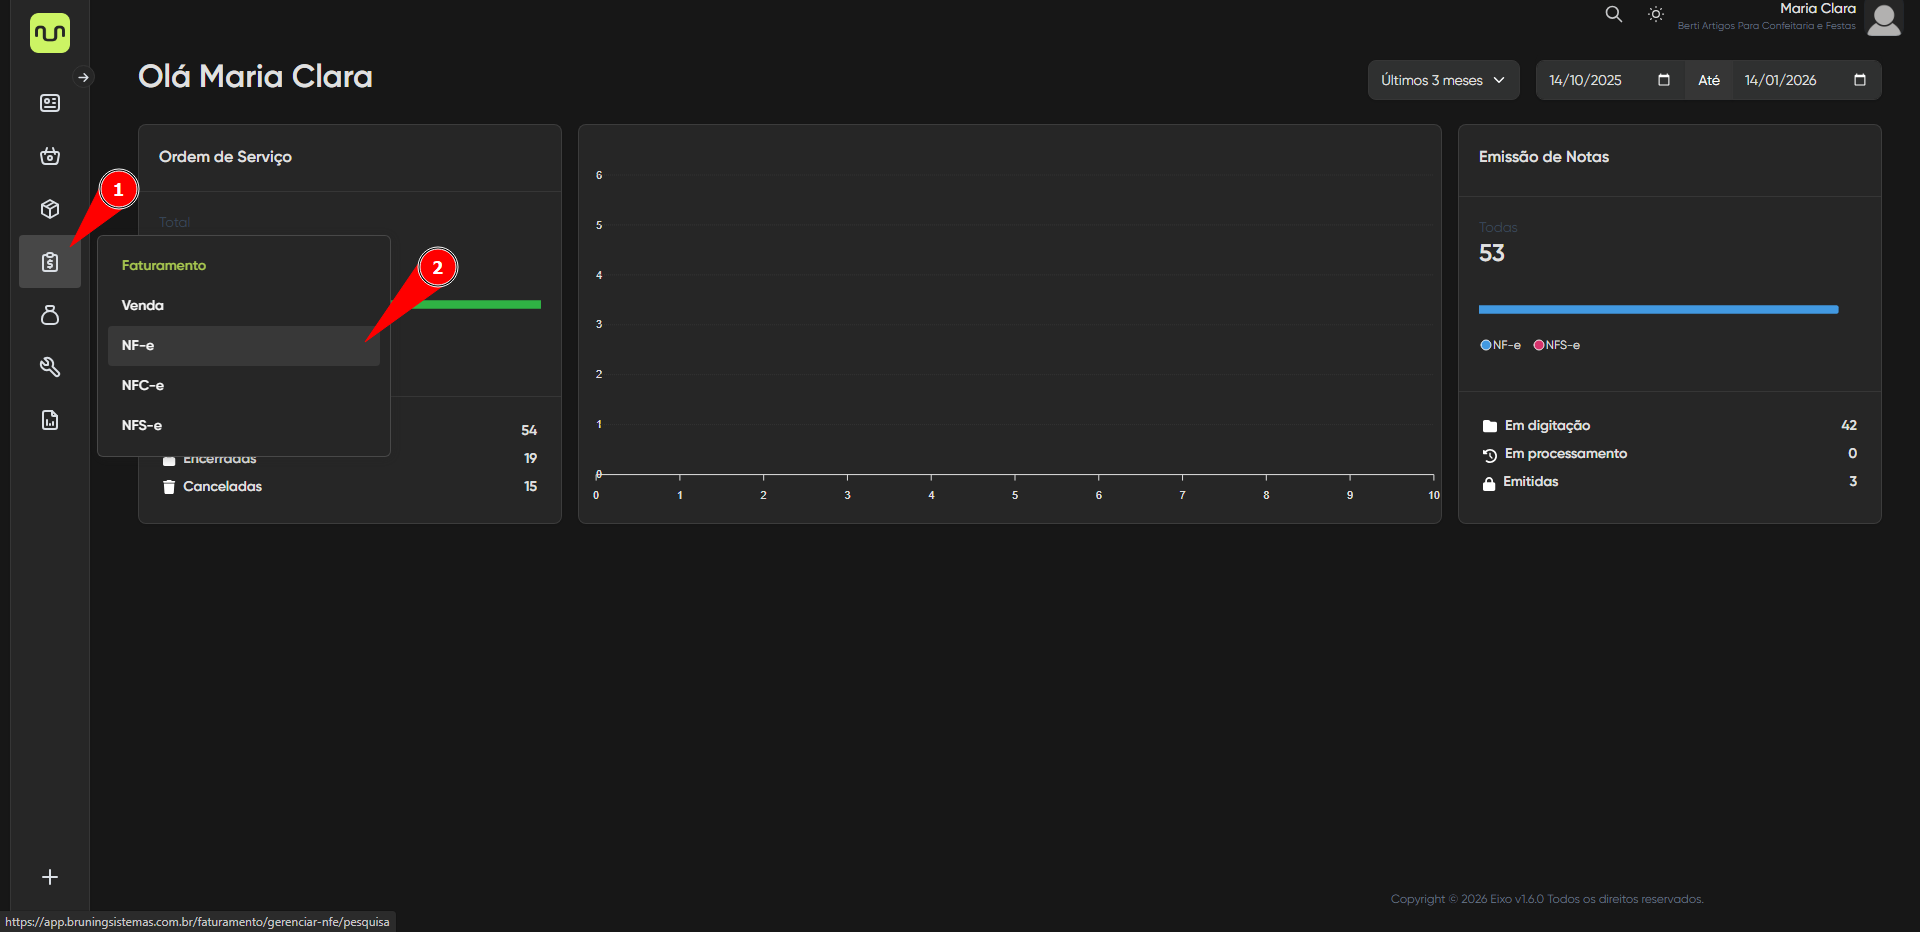
Task: Click the end date field 14/01/2026
Action: [1780, 80]
